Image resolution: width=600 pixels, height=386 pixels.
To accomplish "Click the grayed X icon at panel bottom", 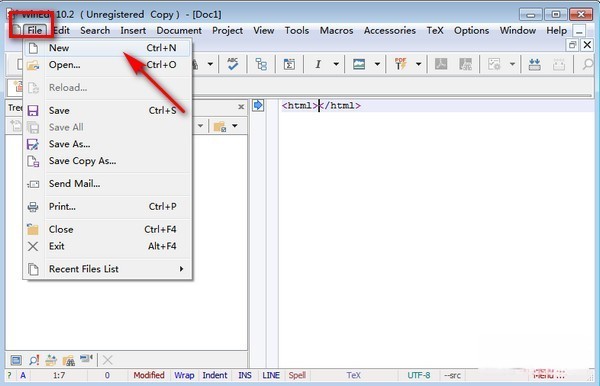I will 108,360.
